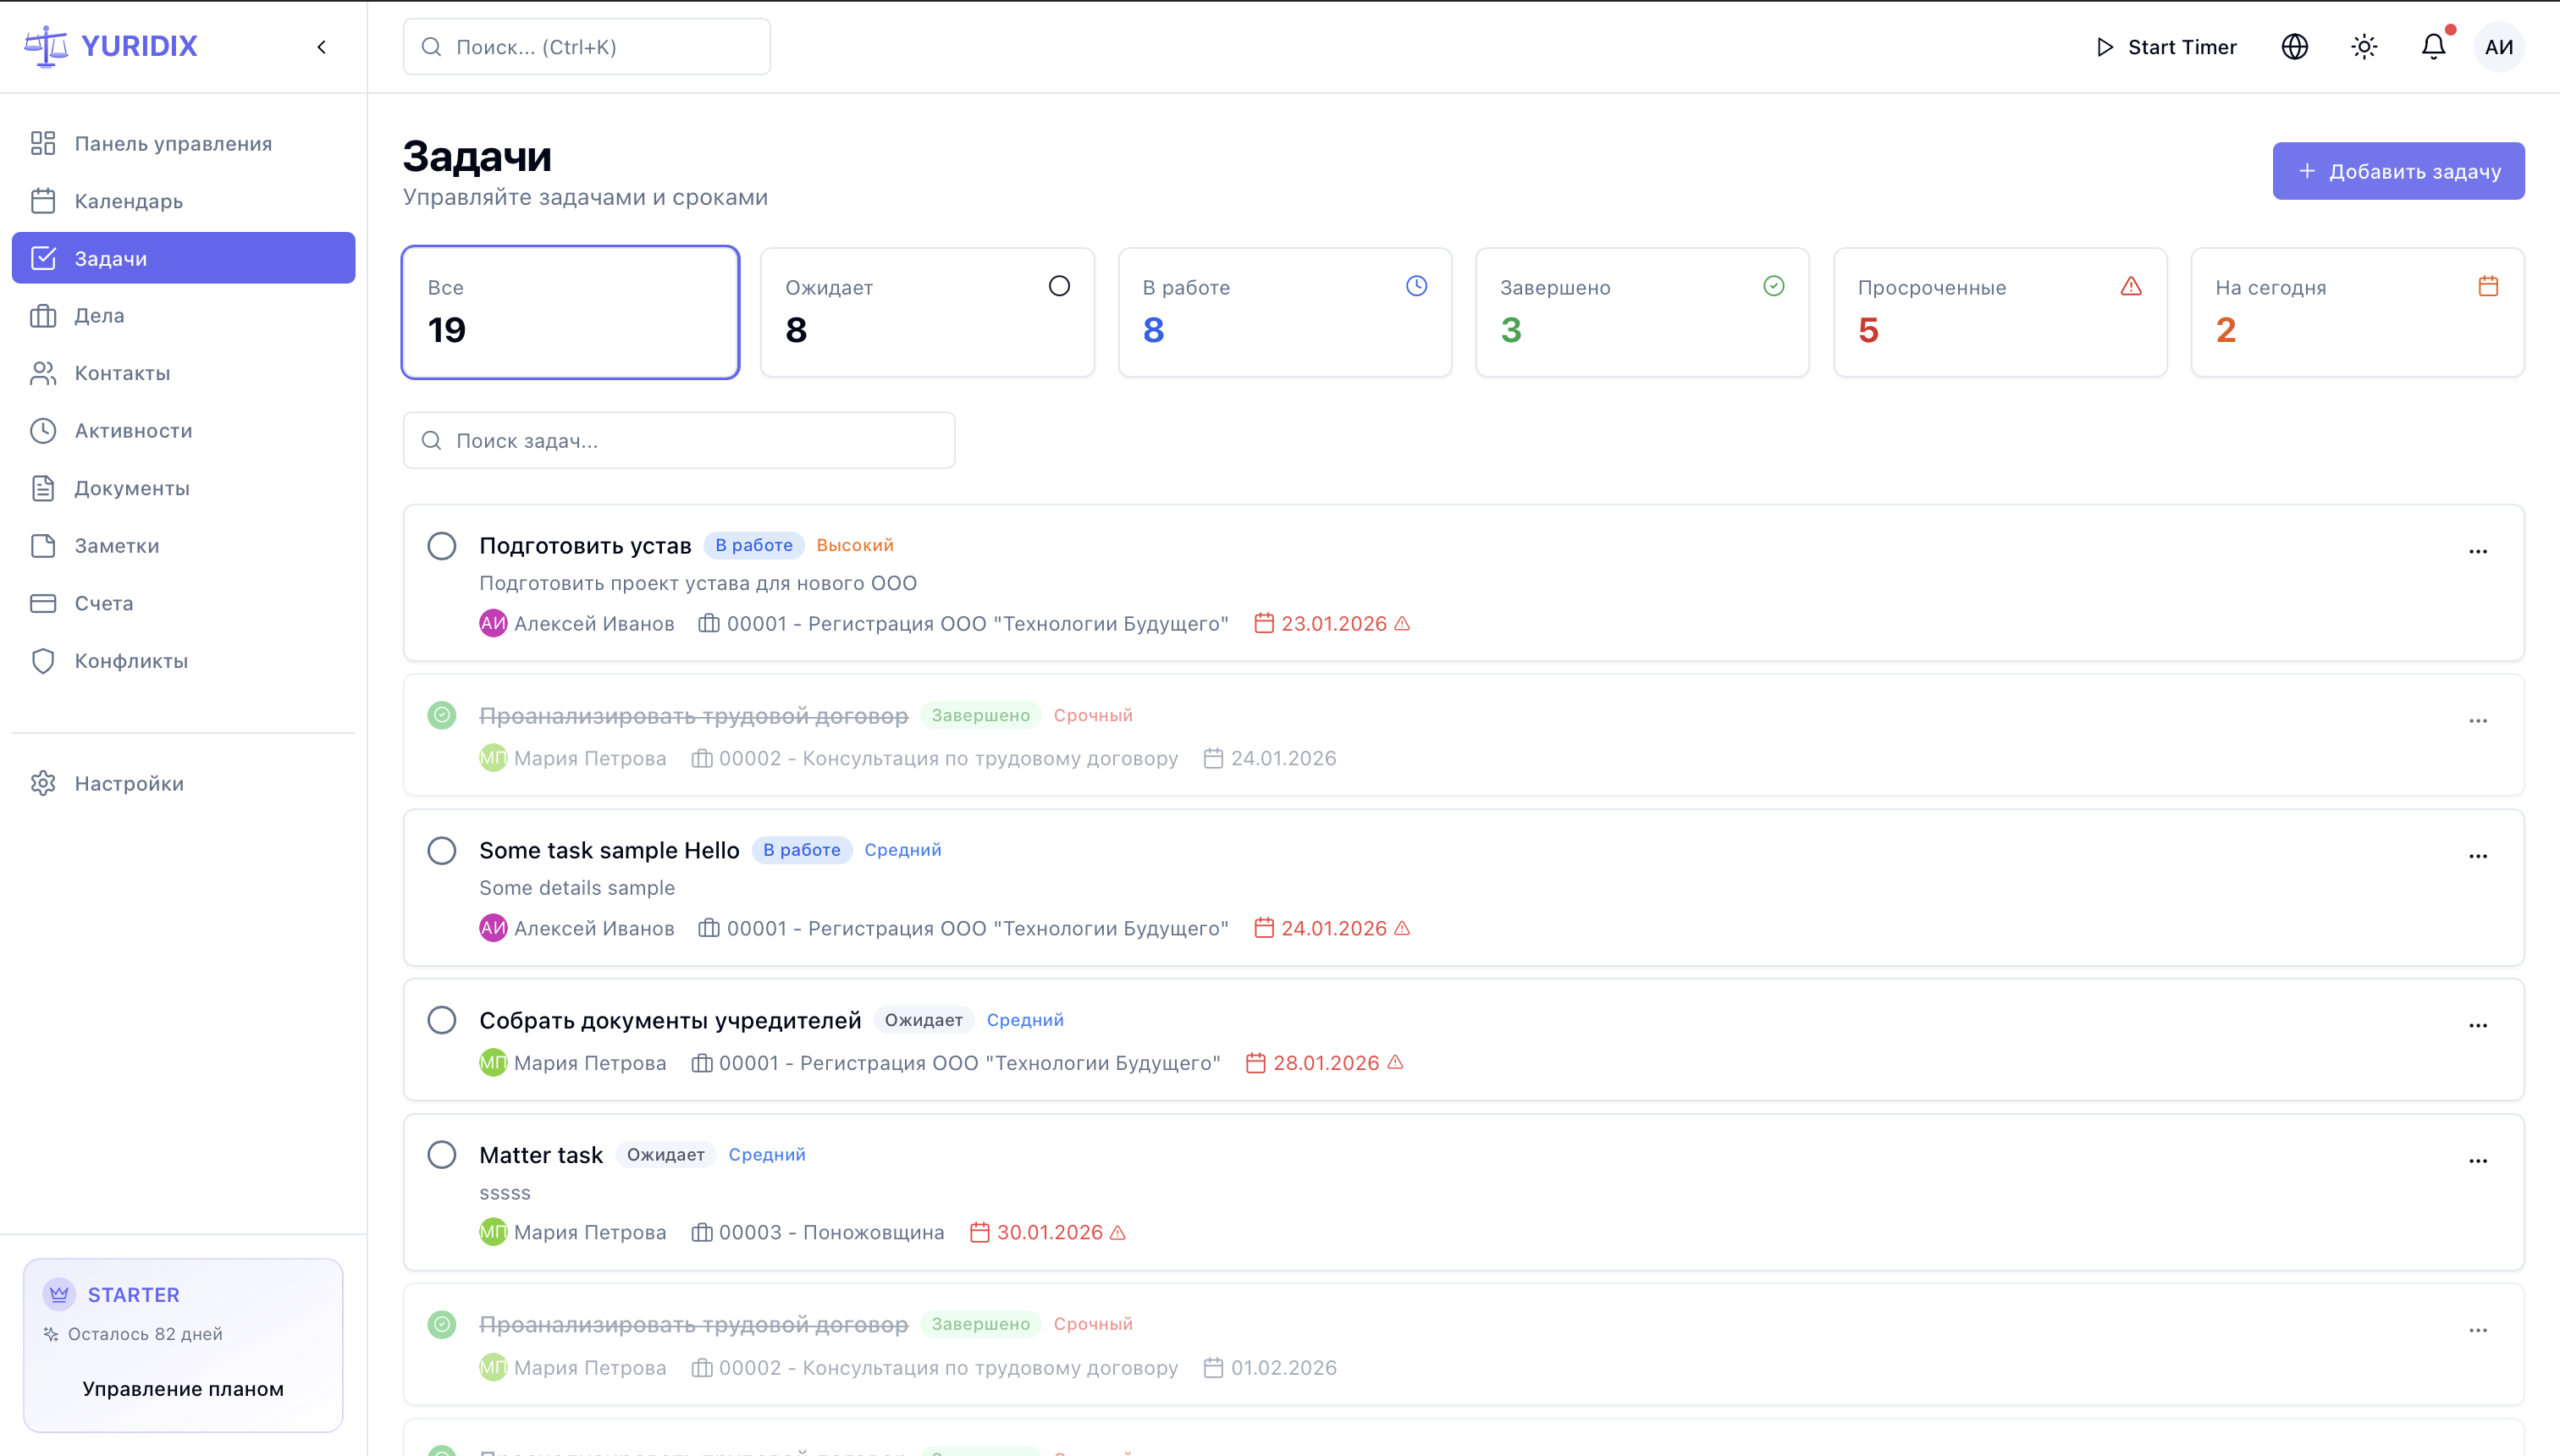Viewport: 2560px width, 1456px height.
Task: Select the Дела briefcase icon
Action: click(x=43, y=315)
